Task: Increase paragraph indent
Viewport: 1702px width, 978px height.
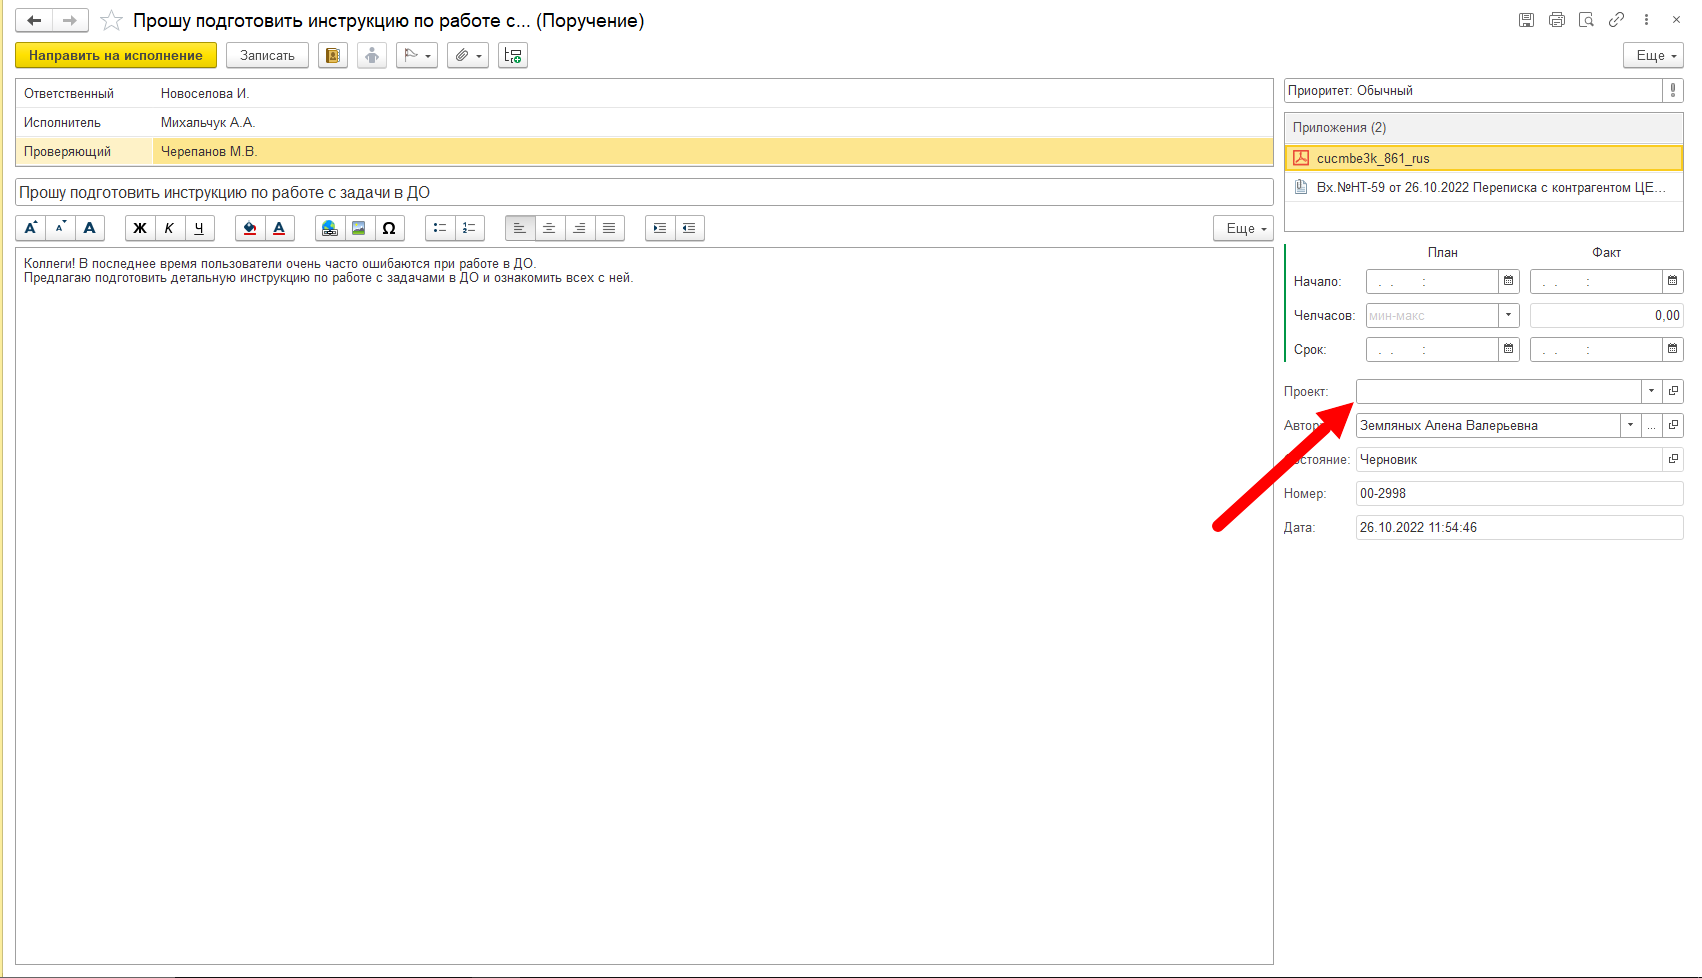Action: tap(660, 228)
